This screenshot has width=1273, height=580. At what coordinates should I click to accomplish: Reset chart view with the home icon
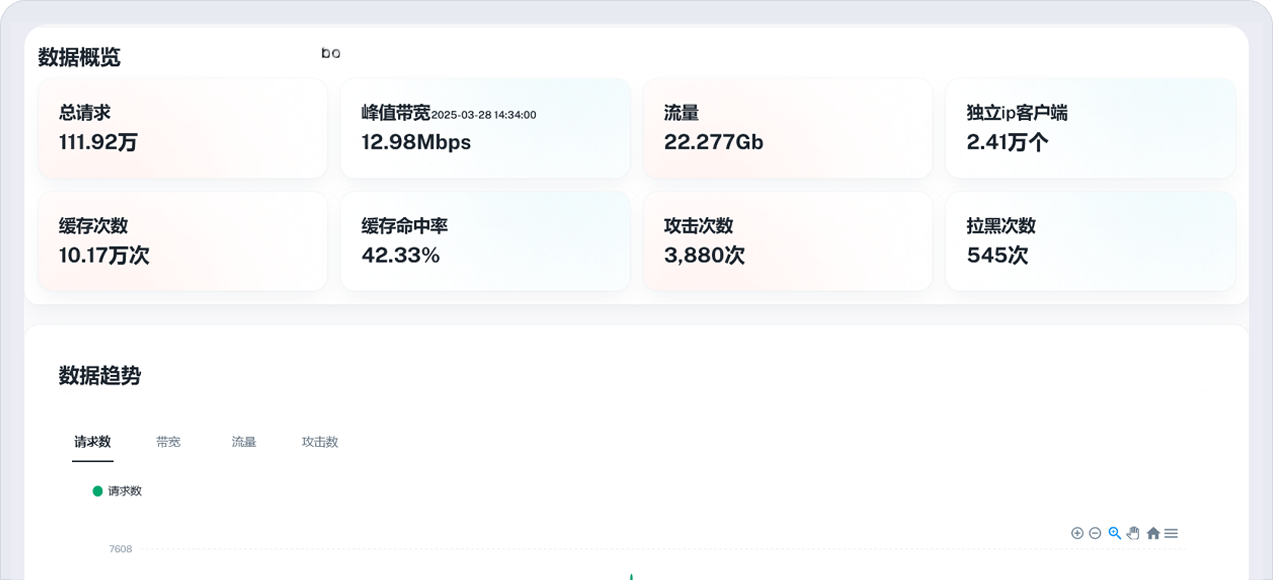point(1152,533)
